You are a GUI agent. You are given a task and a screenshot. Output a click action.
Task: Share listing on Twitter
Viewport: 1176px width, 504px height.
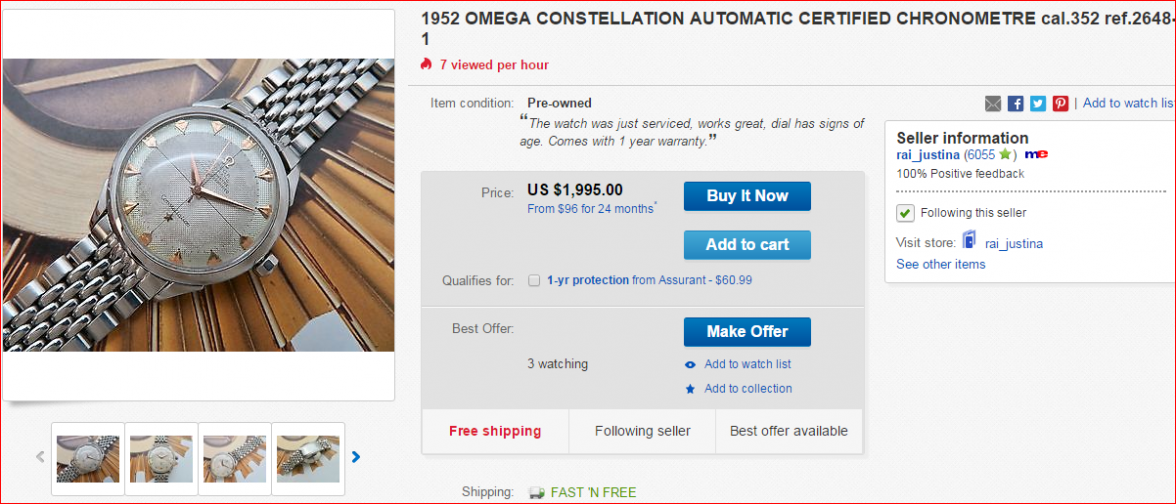point(1038,103)
